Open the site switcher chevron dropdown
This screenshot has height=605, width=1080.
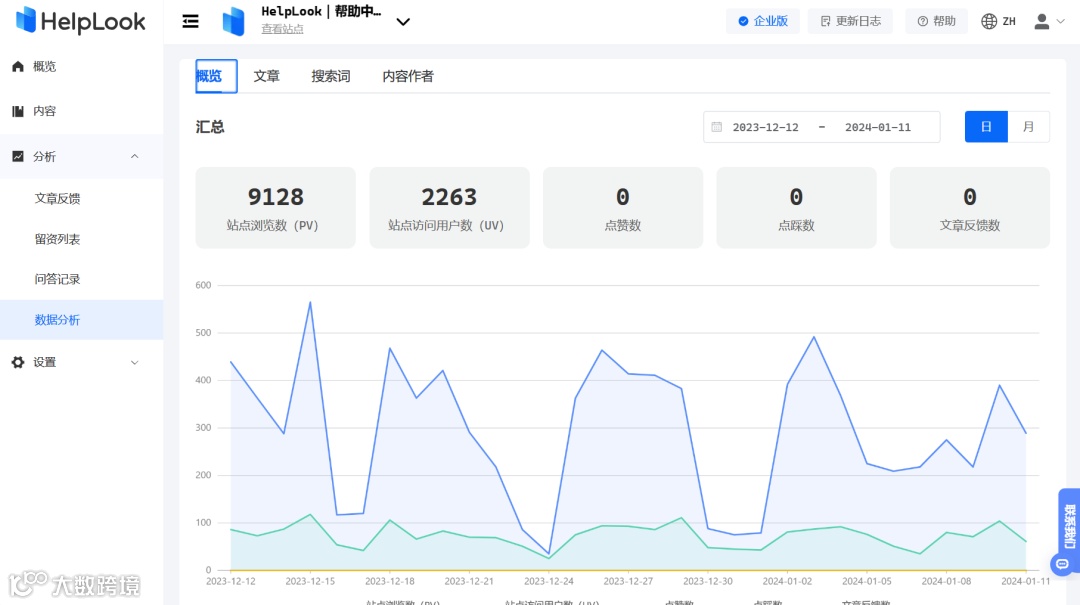[x=404, y=22]
